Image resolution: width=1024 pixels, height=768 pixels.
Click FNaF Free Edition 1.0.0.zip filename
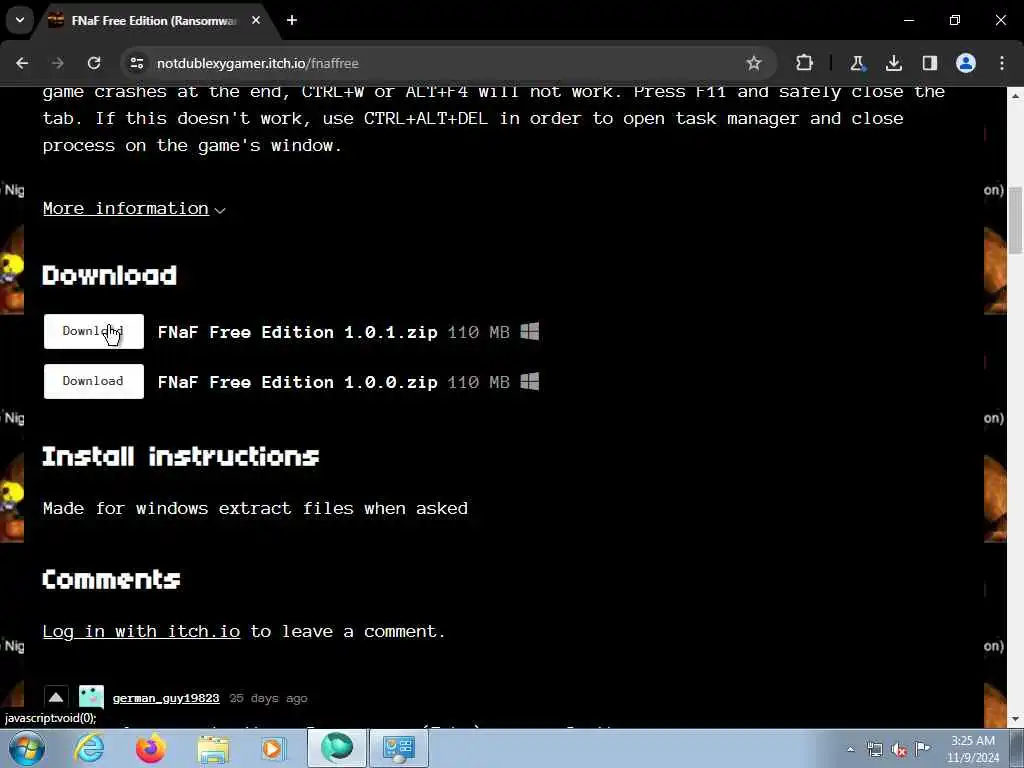tap(297, 382)
